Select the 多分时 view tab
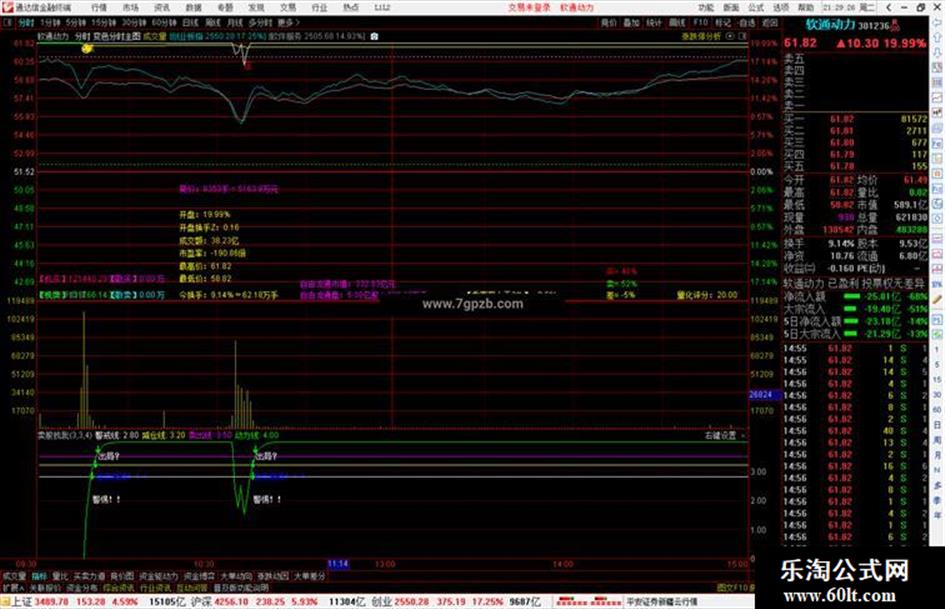The width and height of the screenshot is (945, 609). pyautogui.click(x=260, y=22)
